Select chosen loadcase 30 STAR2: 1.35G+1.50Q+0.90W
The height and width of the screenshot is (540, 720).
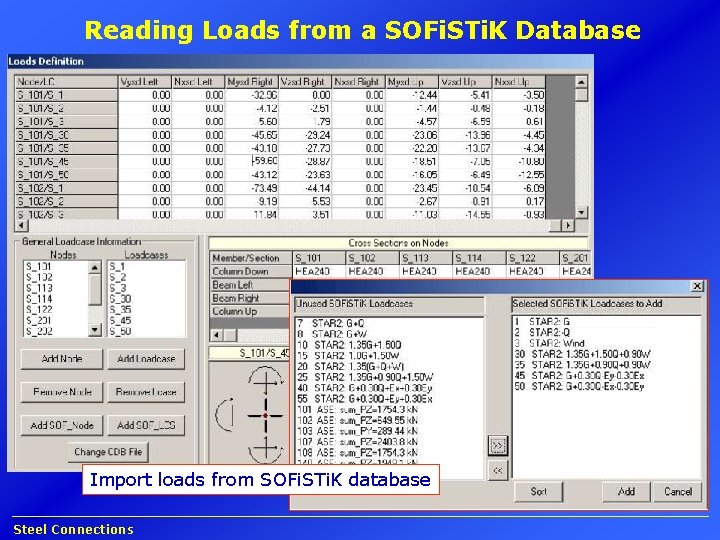pyautogui.click(x=582, y=354)
